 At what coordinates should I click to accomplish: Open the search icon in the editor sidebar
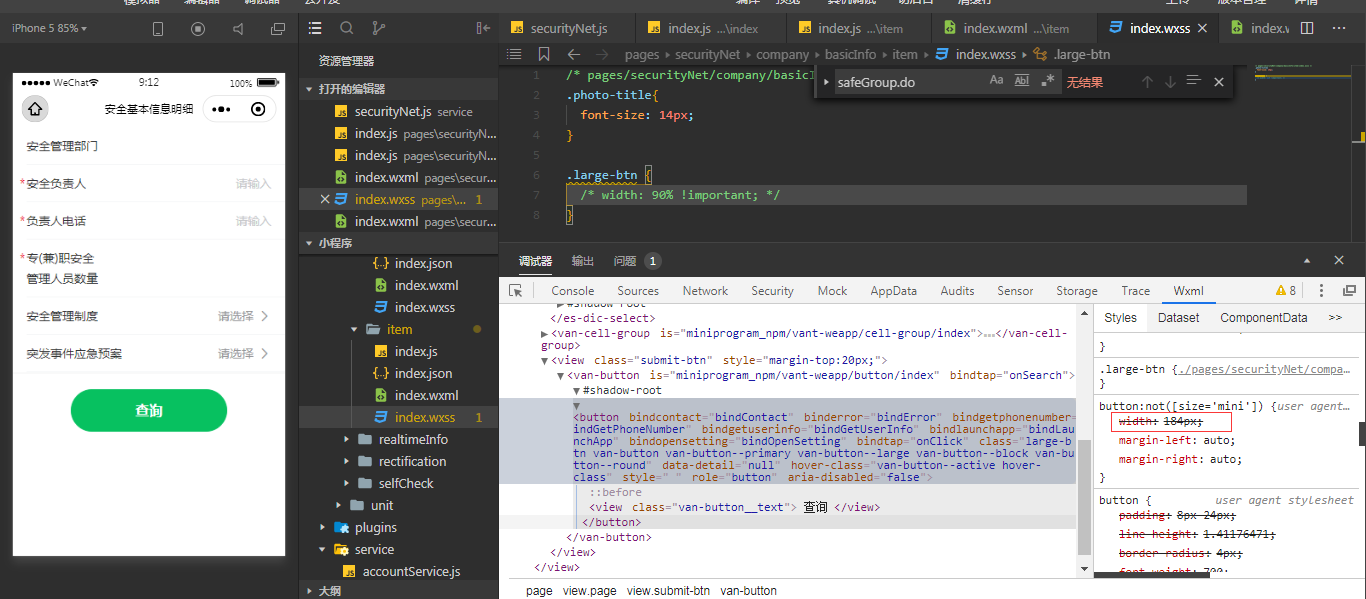tap(347, 28)
